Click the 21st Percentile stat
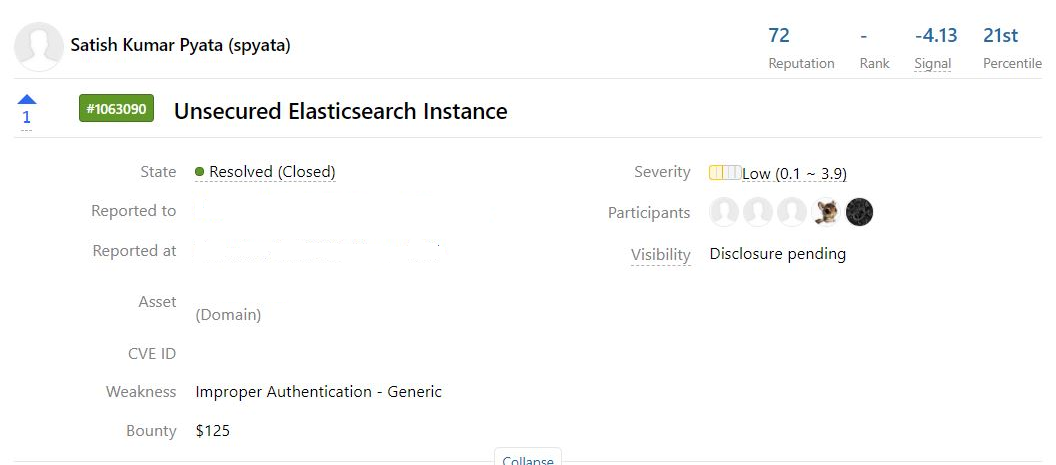The image size is (1056, 465). pyautogui.click(x=1012, y=49)
